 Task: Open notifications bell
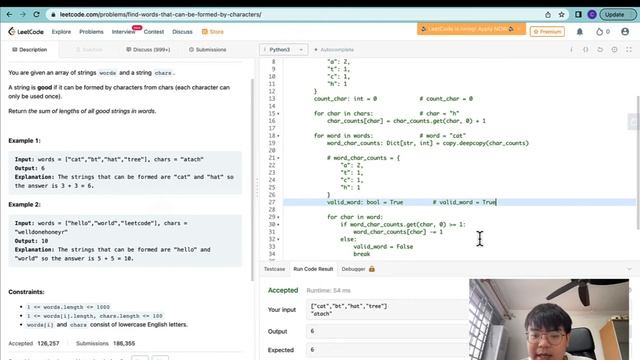[x=580, y=31]
